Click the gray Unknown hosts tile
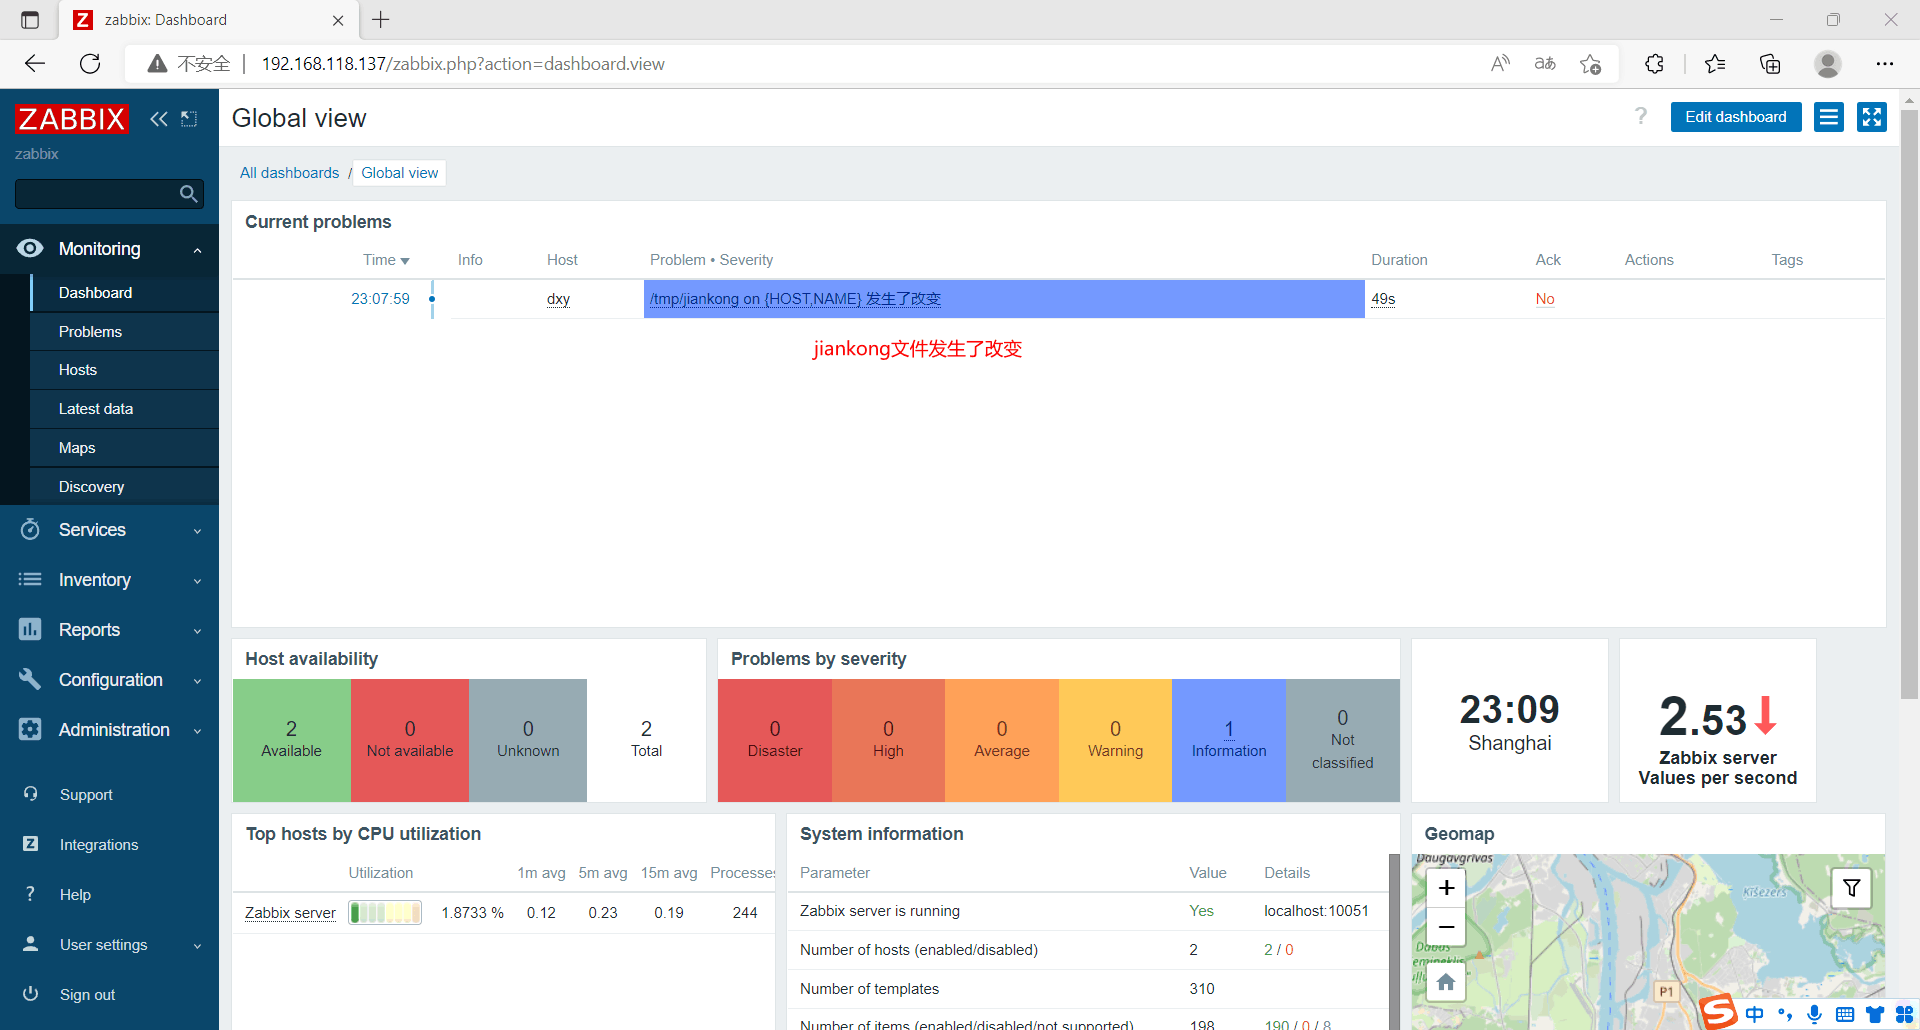The width and height of the screenshot is (1920, 1030). tap(528, 740)
